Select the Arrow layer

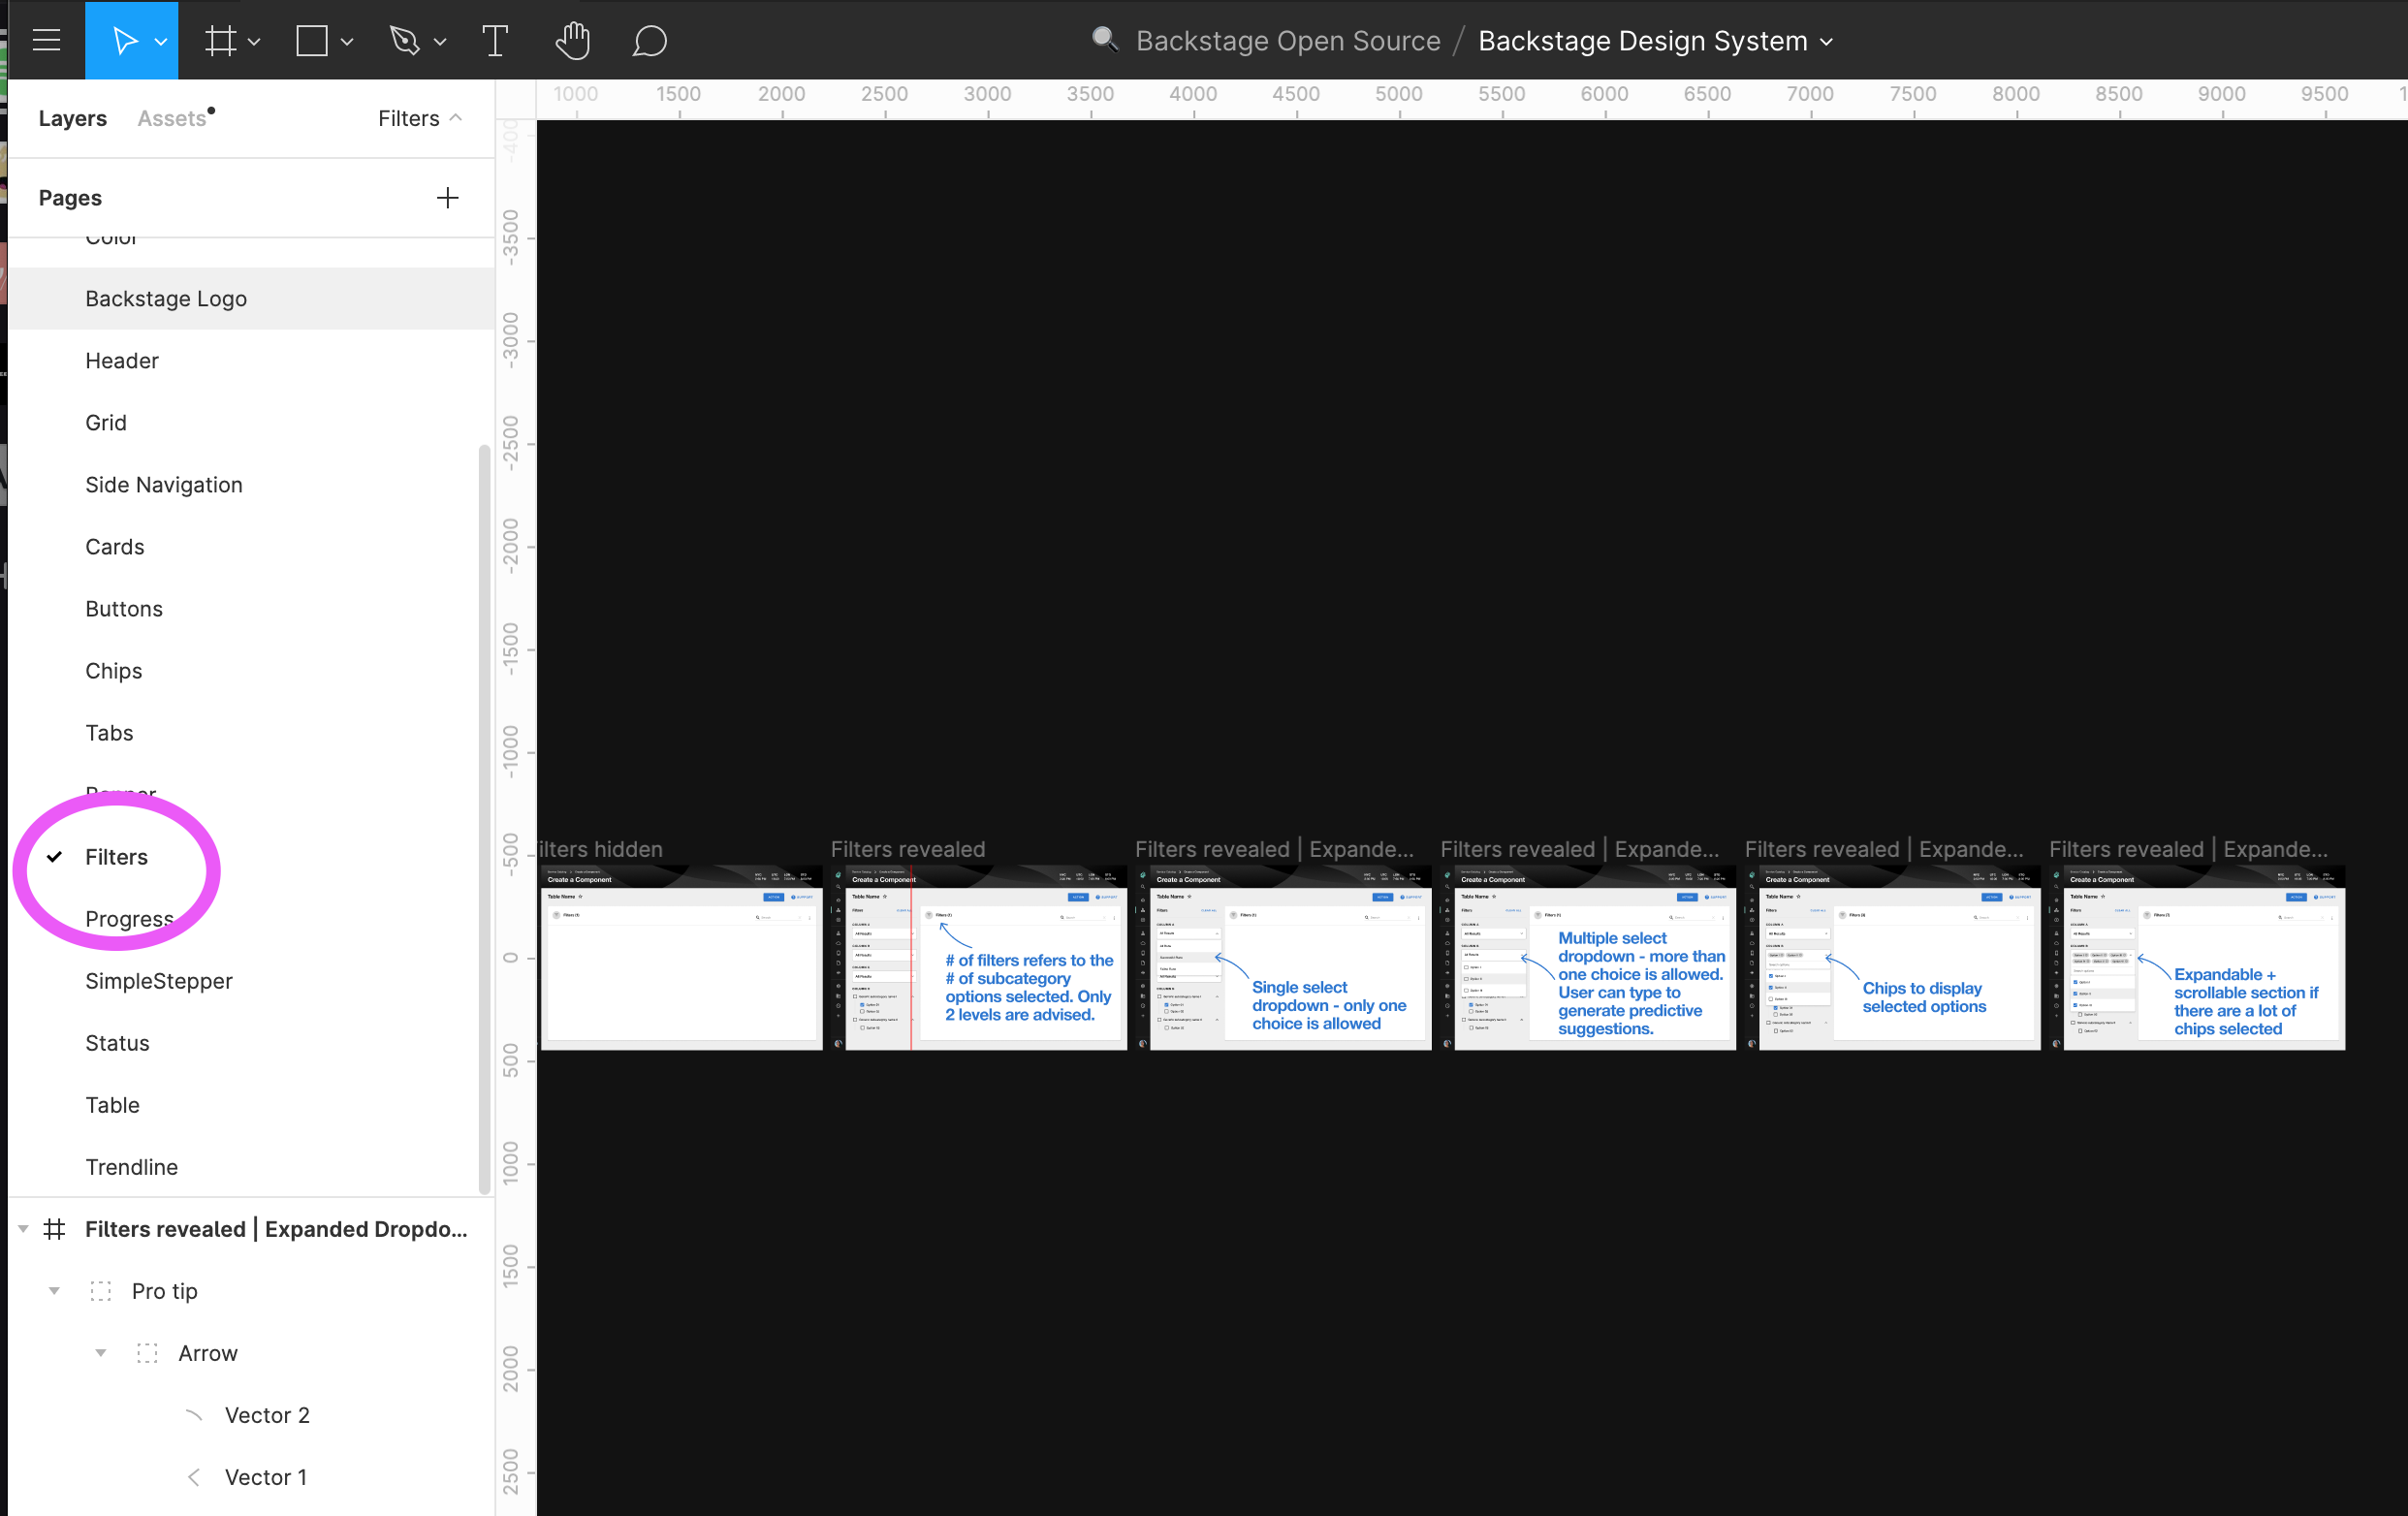pyautogui.click(x=208, y=1353)
